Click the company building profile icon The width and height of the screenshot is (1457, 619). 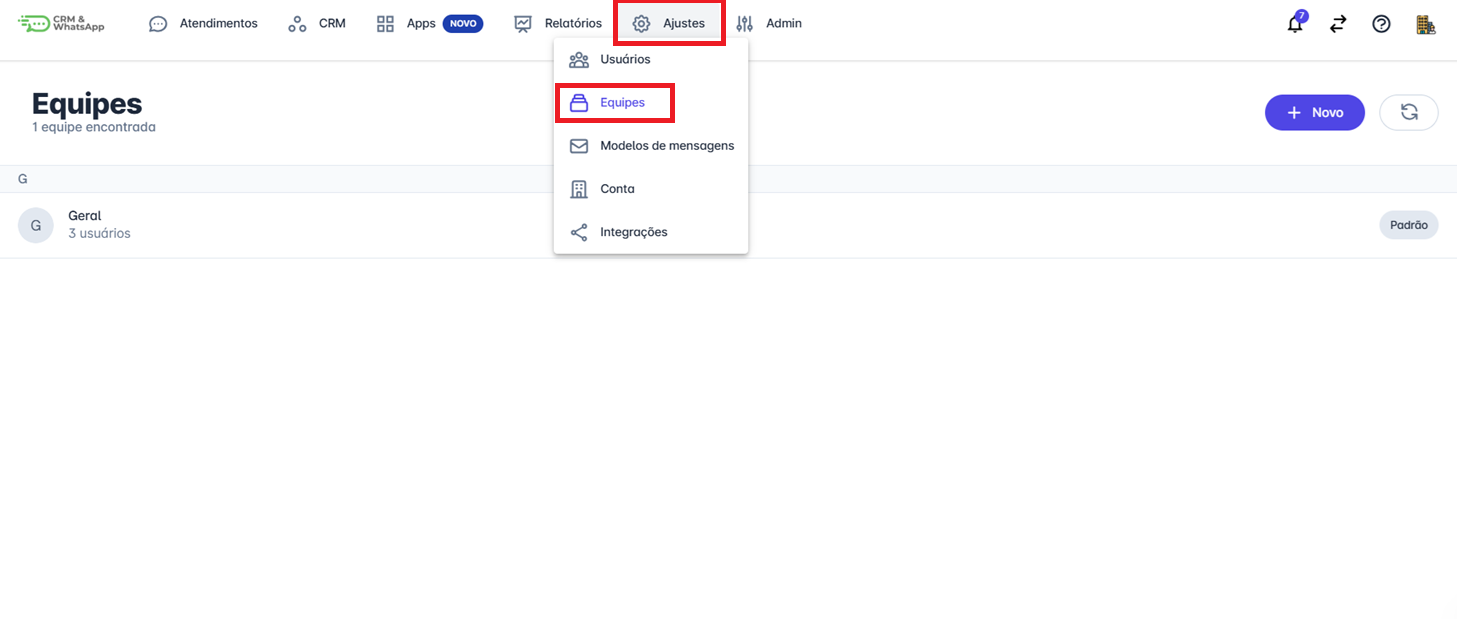coord(1426,24)
